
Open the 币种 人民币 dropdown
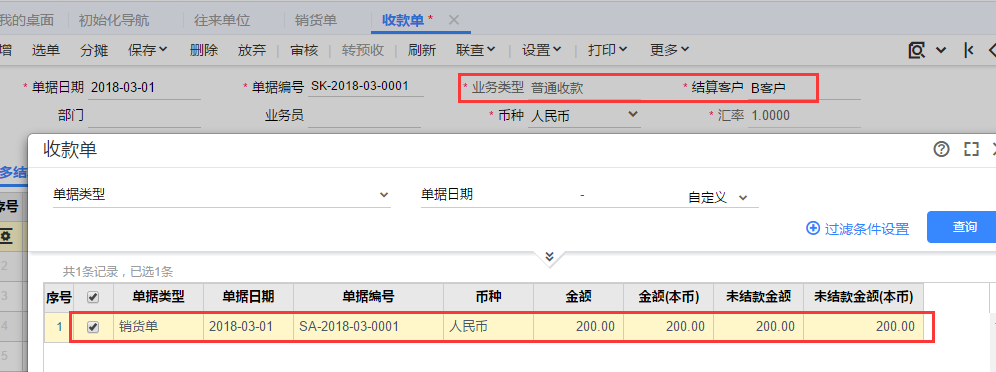tap(584, 115)
